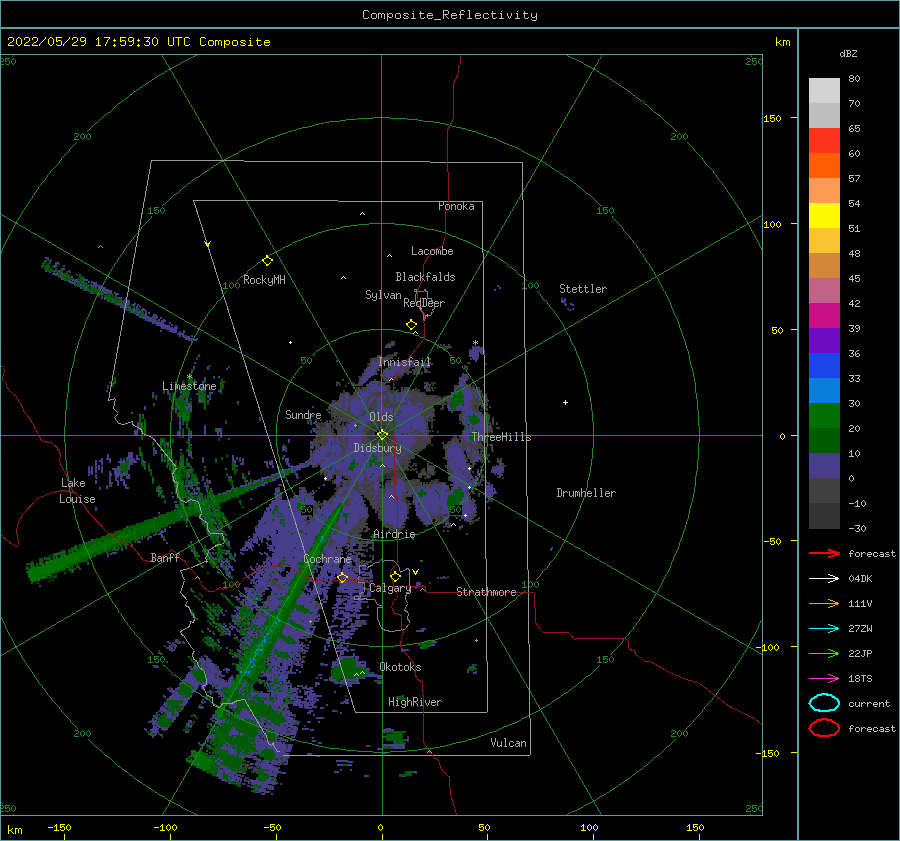This screenshot has width=900, height=841.
Task: Click the Banff label
Action: (x=165, y=557)
